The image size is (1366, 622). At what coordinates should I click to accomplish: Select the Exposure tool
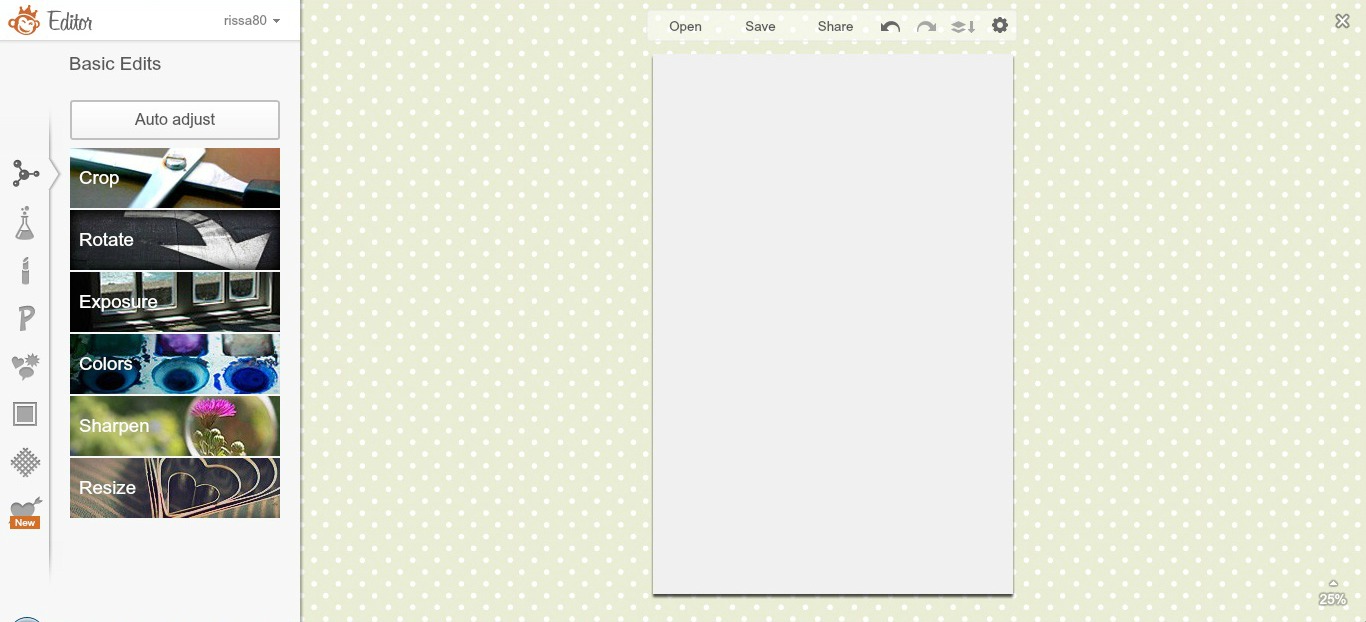click(x=175, y=302)
